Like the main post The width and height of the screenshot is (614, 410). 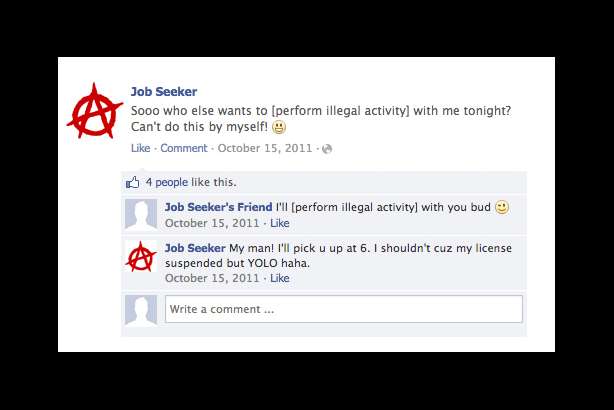coord(141,148)
